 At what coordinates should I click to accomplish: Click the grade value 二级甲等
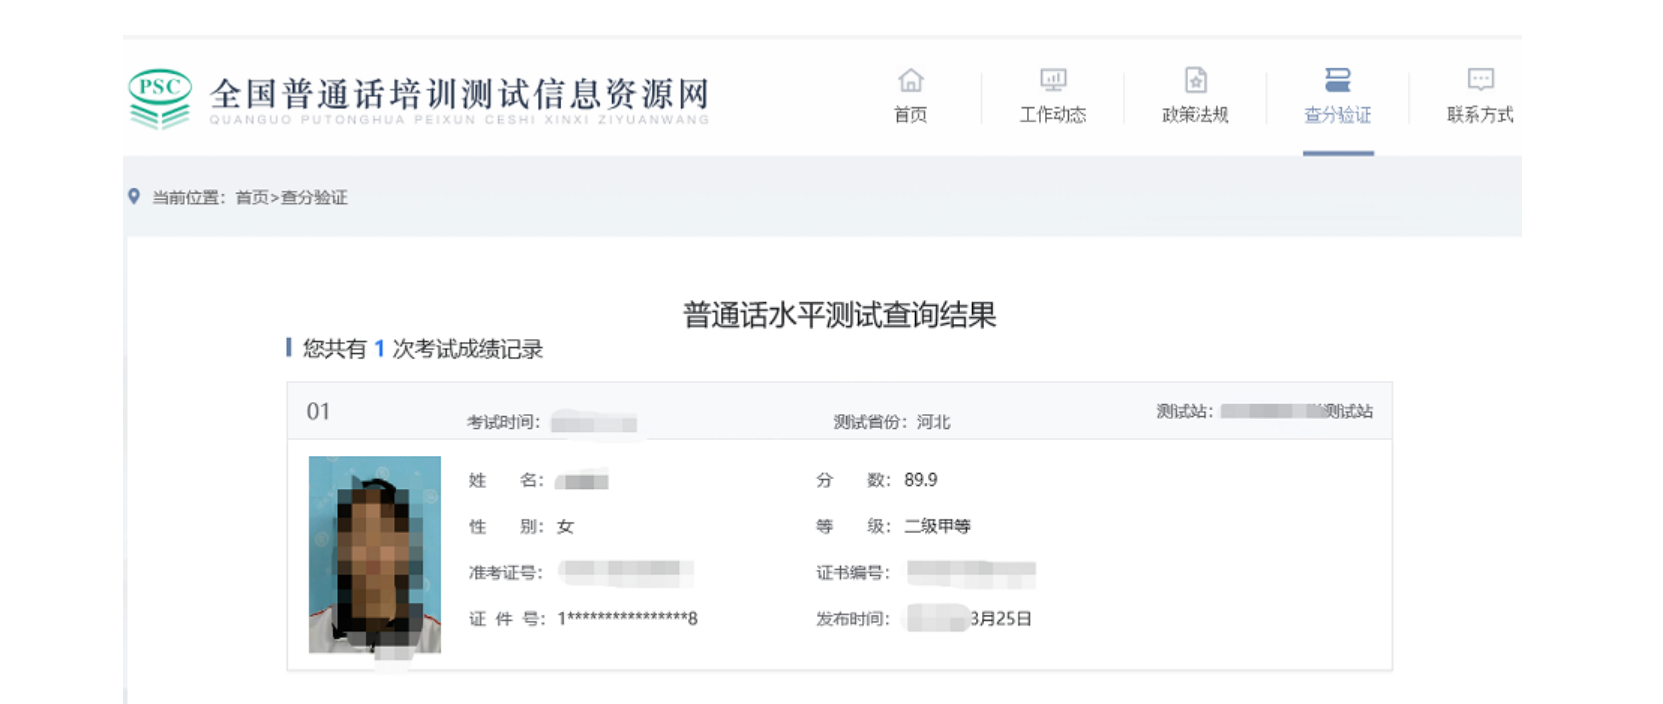(937, 526)
